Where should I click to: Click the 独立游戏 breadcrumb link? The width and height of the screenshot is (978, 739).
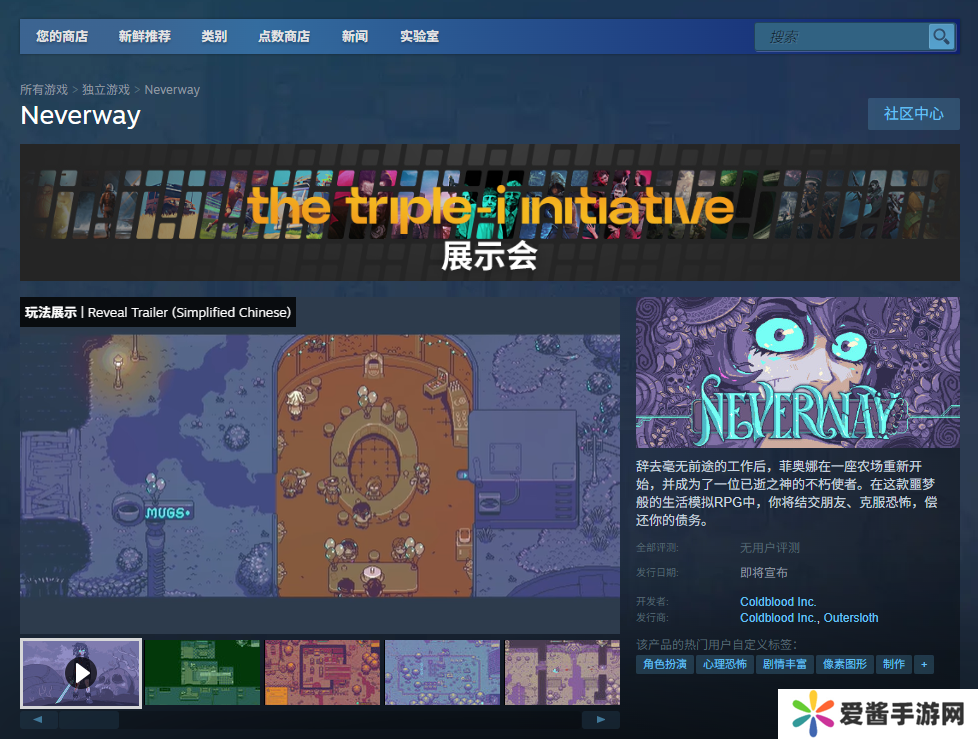(106, 90)
